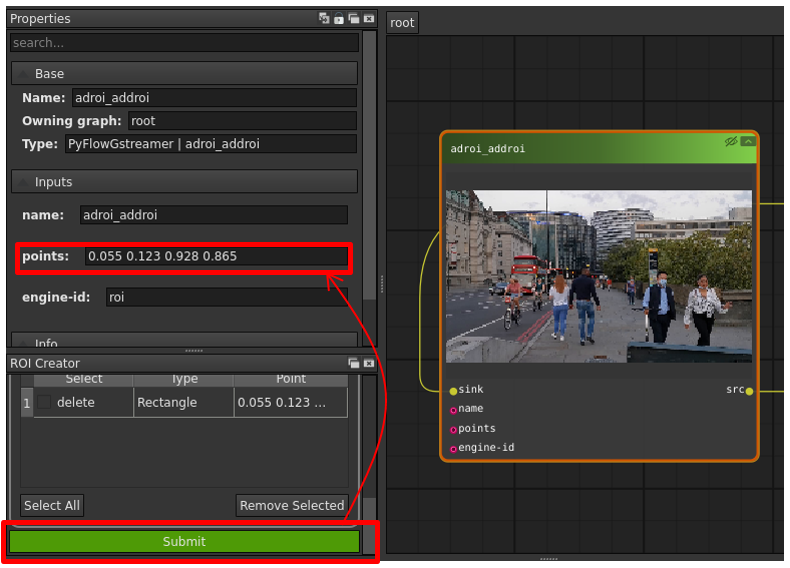This screenshot has width=790, height=568.
Task: Float the Properties panel
Action: [354, 19]
